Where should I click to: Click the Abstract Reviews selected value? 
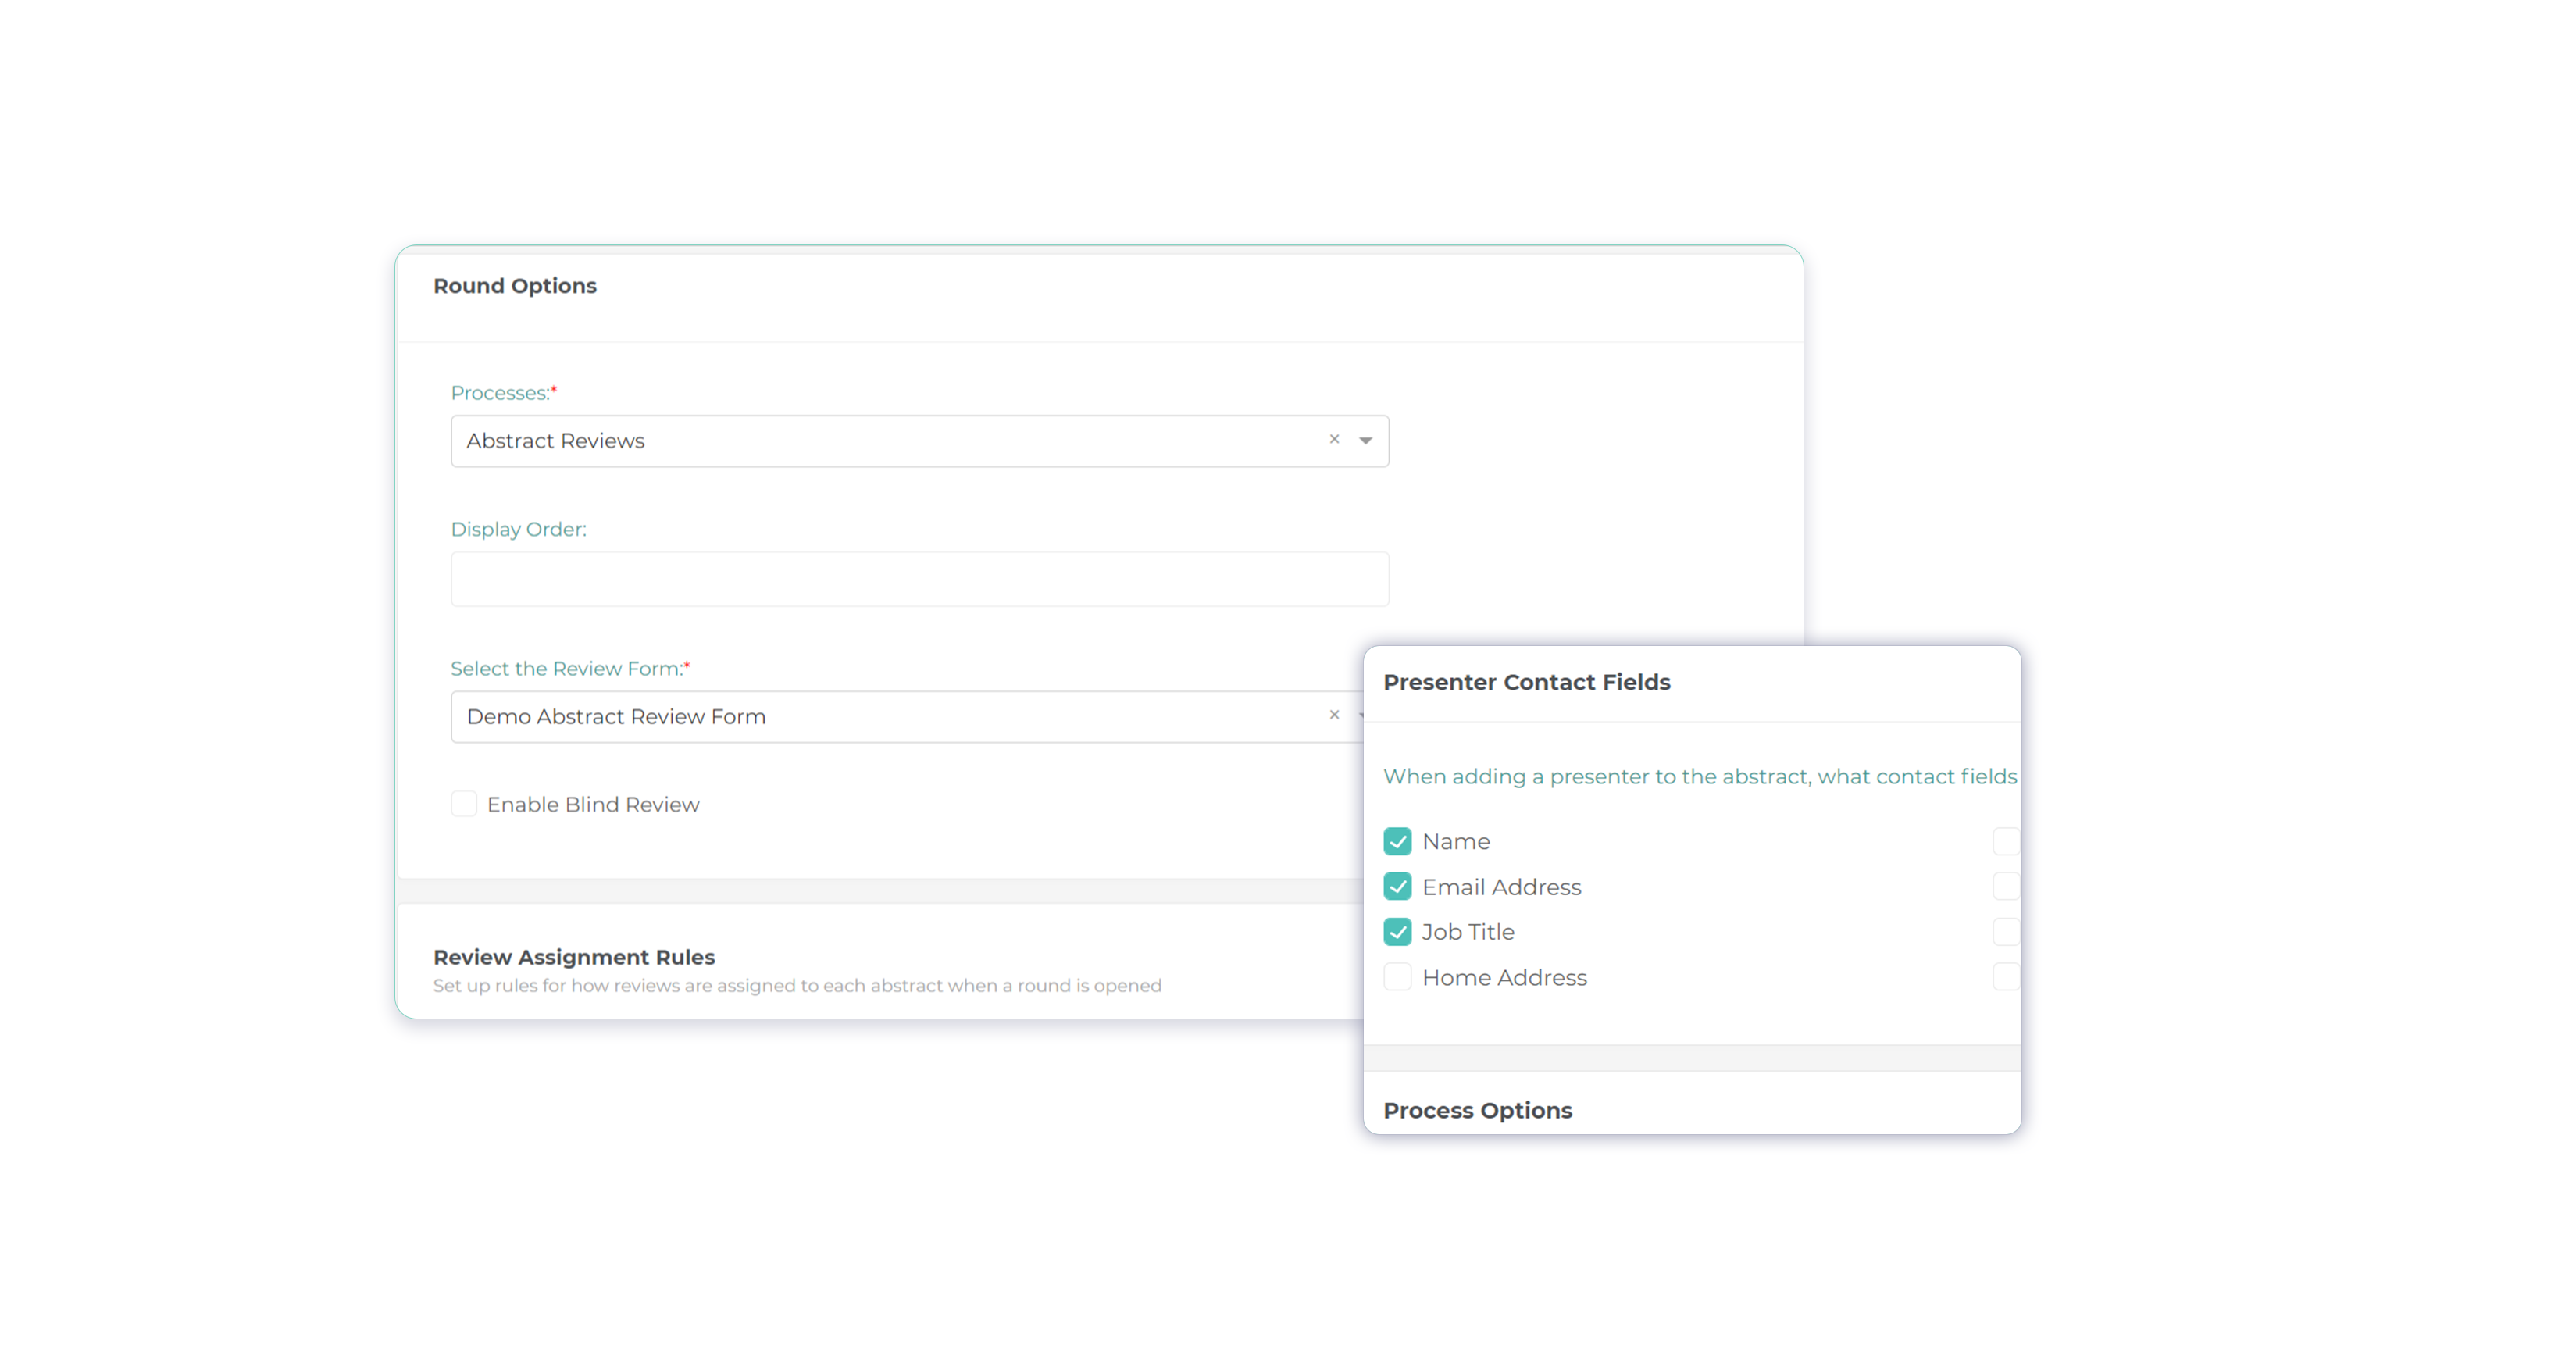555,440
